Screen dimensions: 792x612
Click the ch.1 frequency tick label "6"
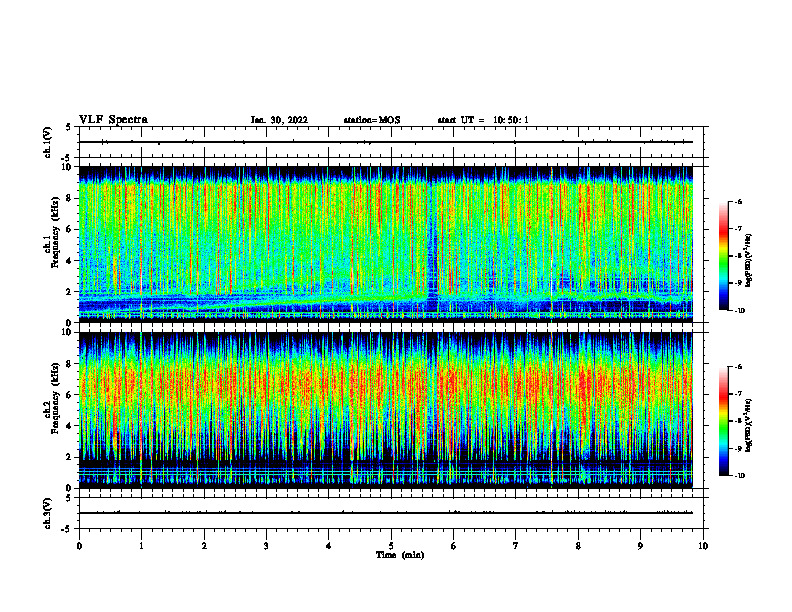[x=69, y=229]
